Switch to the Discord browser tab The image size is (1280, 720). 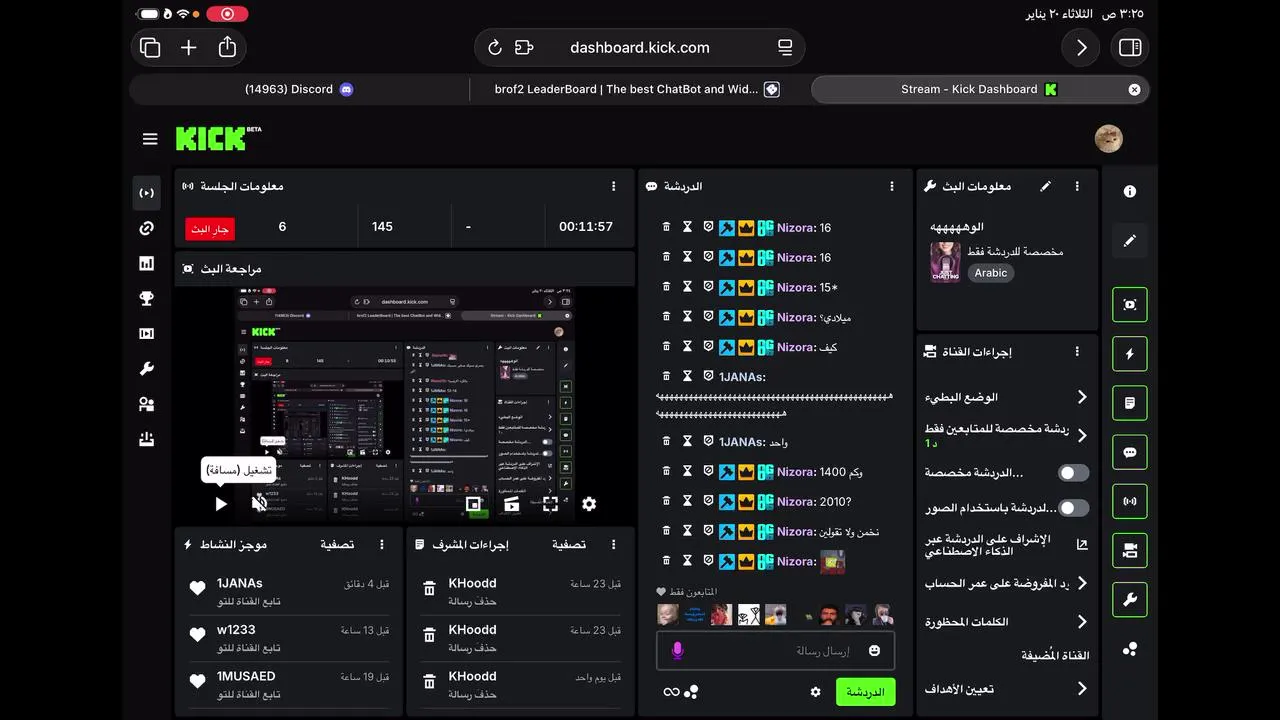click(299, 89)
